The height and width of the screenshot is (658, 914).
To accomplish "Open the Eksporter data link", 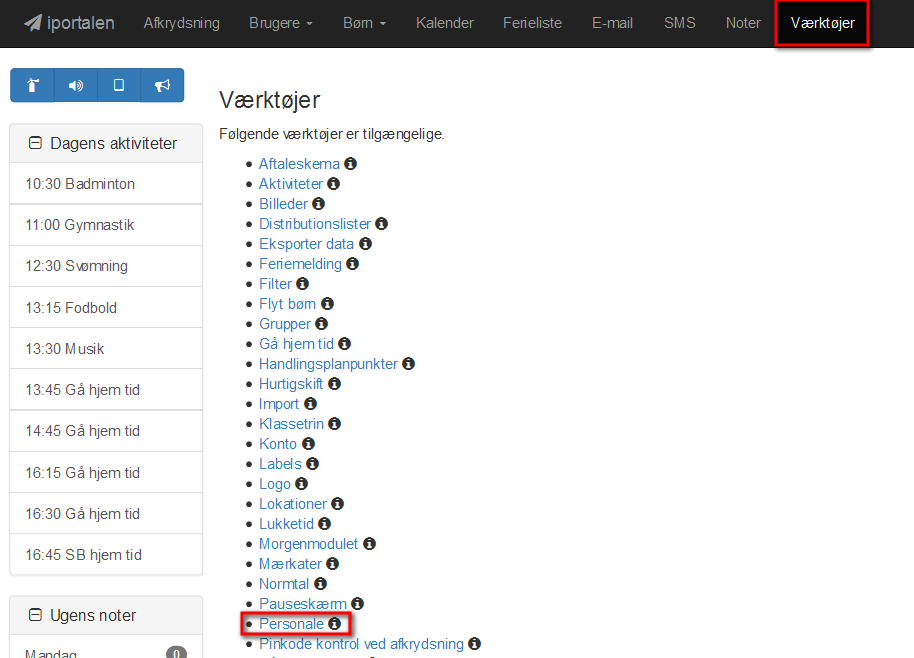I will (307, 244).
